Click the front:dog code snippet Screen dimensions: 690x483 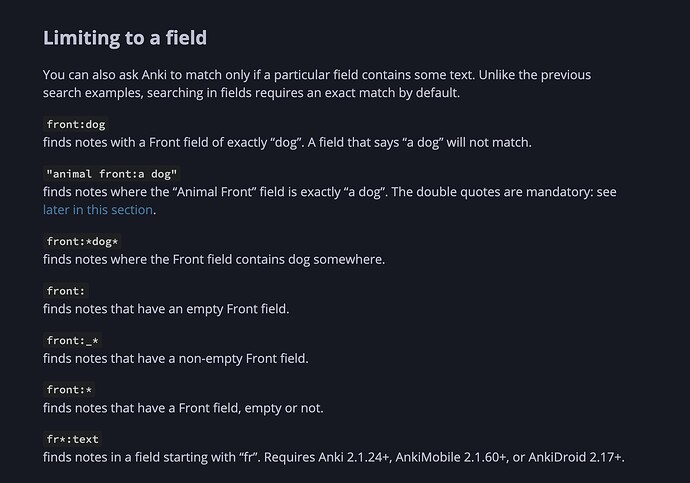tap(76, 125)
